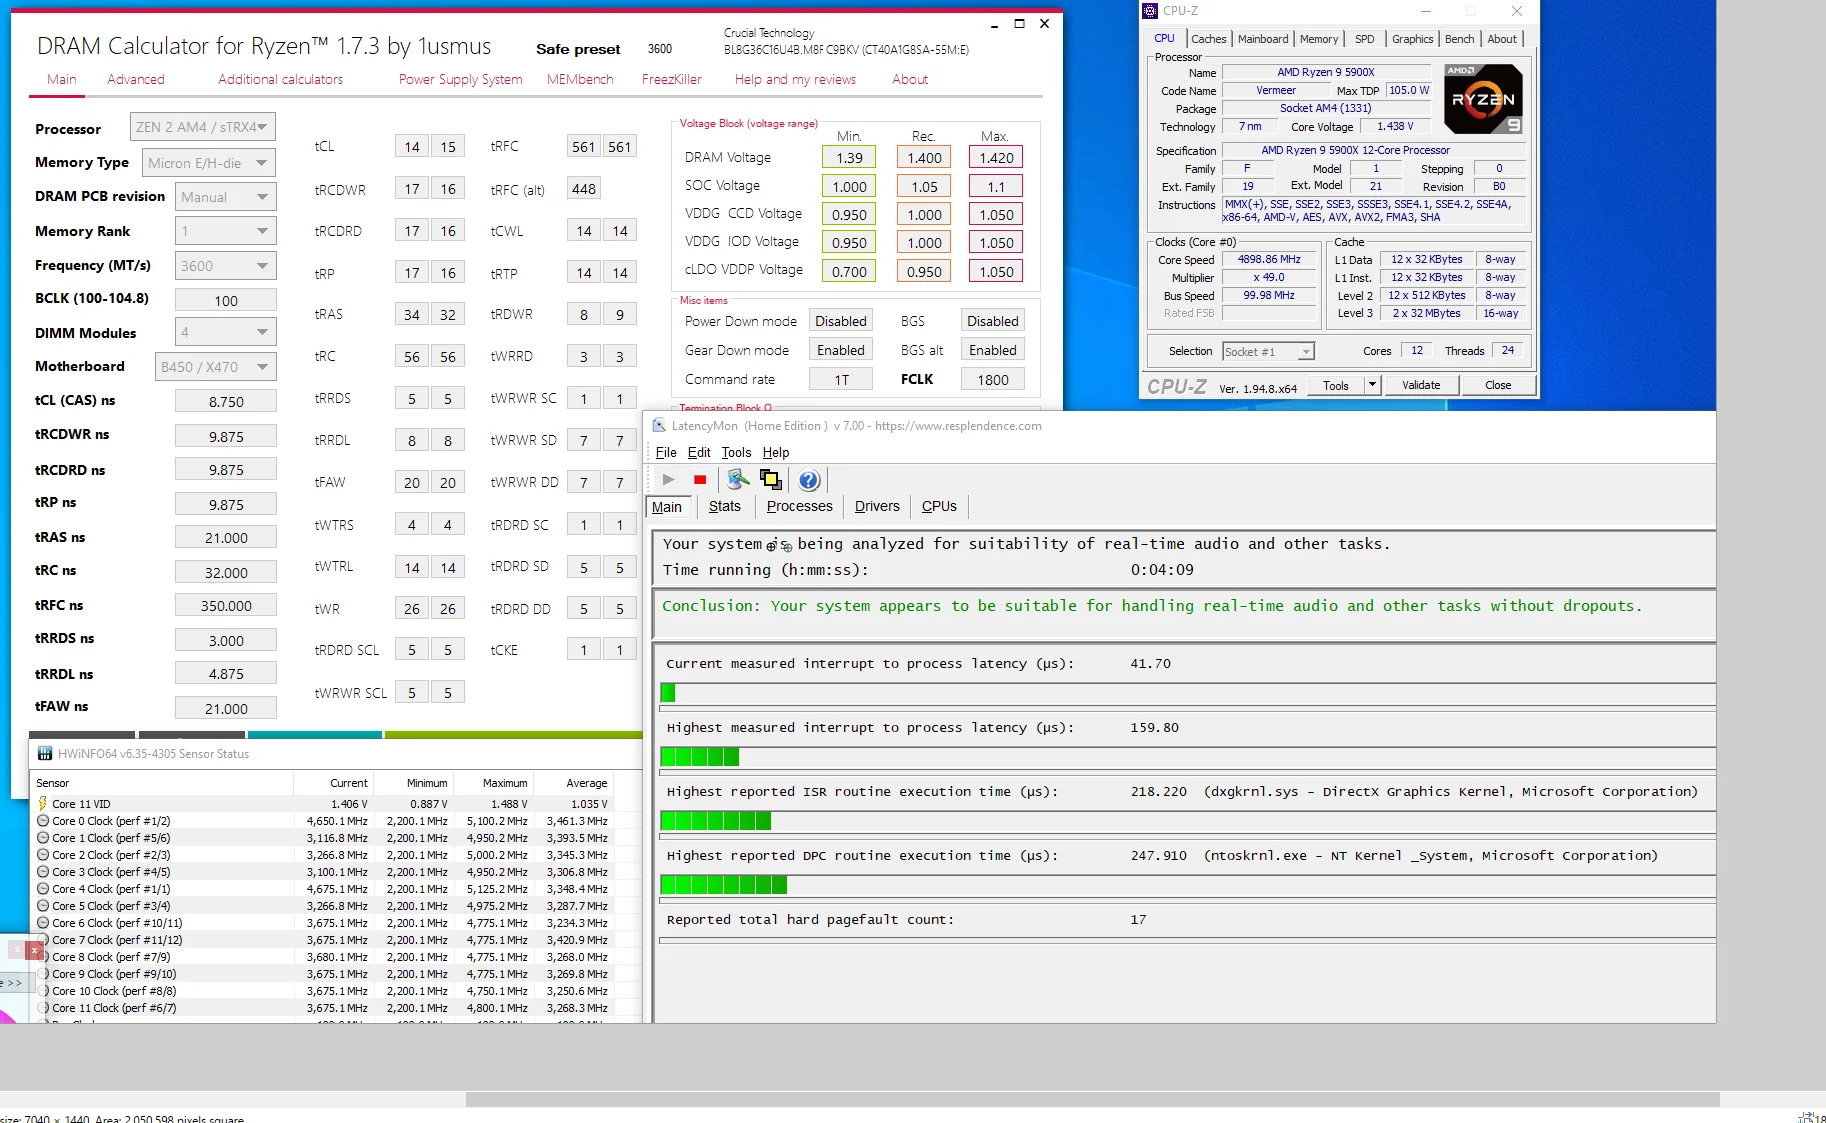This screenshot has height=1123, width=1826.
Task: Click small red X overlay near HWiNFO
Action: [34, 950]
